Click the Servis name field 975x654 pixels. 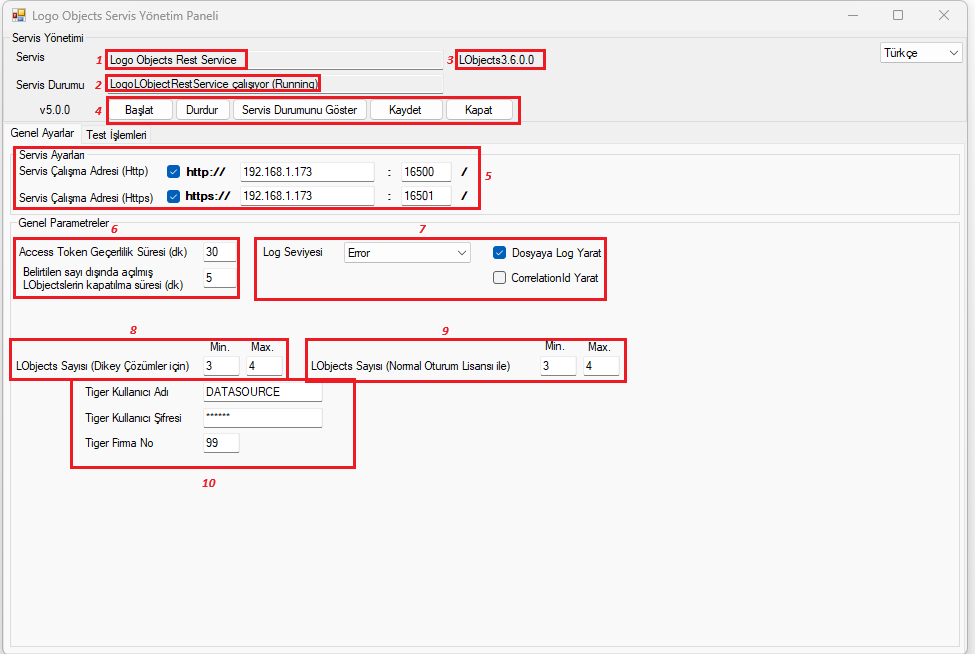coord(274,60)
